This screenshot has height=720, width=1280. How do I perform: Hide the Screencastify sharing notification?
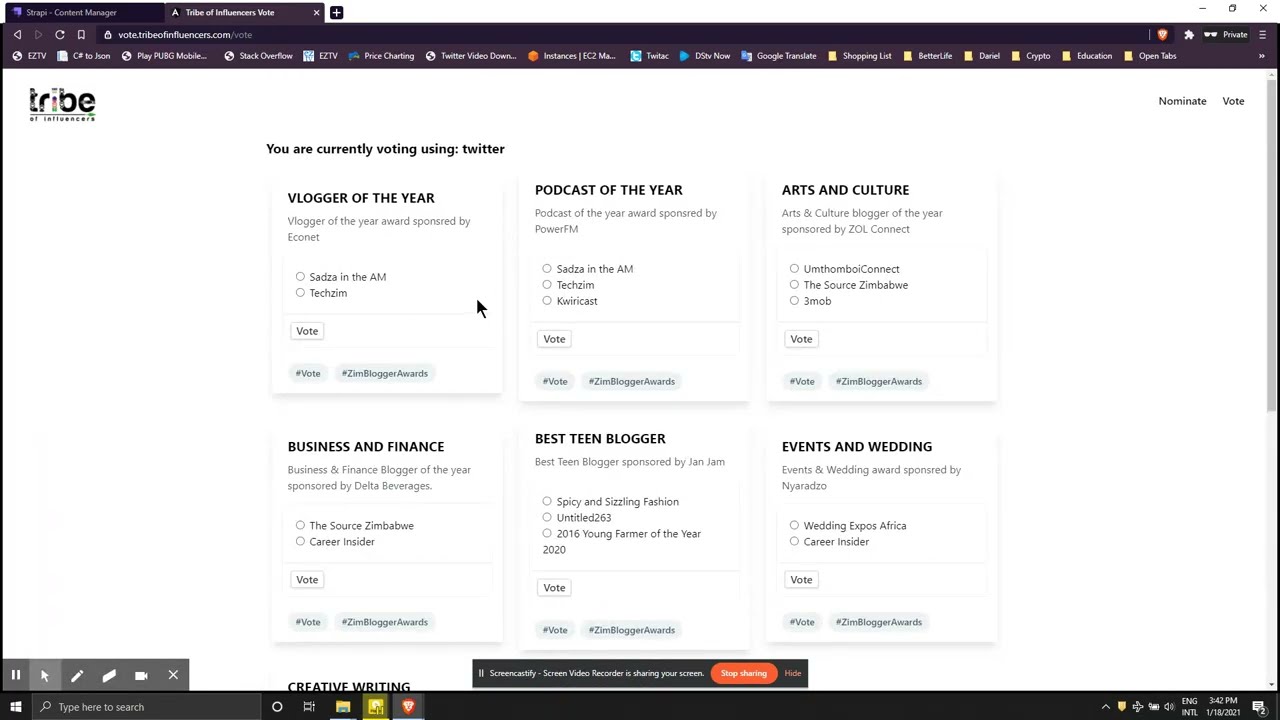coord(793,673)
